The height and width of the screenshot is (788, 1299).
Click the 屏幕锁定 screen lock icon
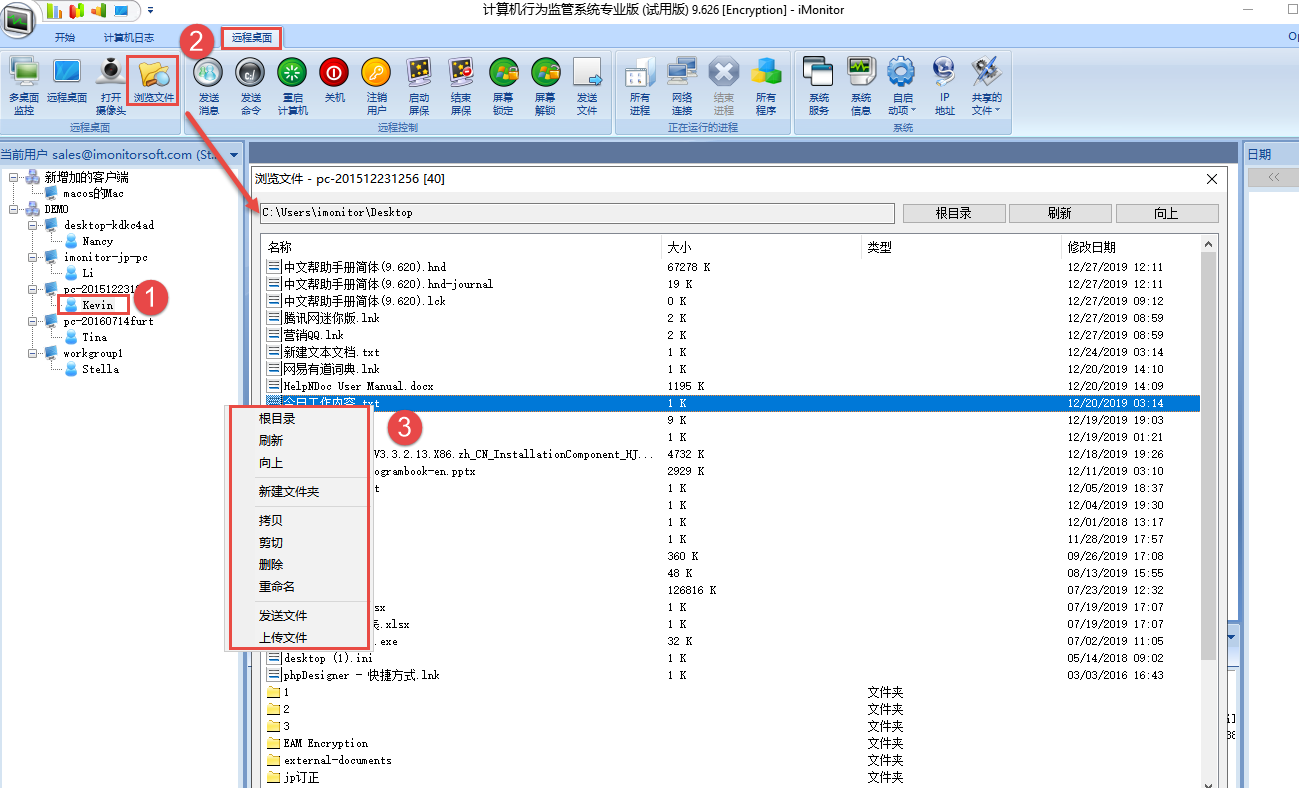point(503,84)
